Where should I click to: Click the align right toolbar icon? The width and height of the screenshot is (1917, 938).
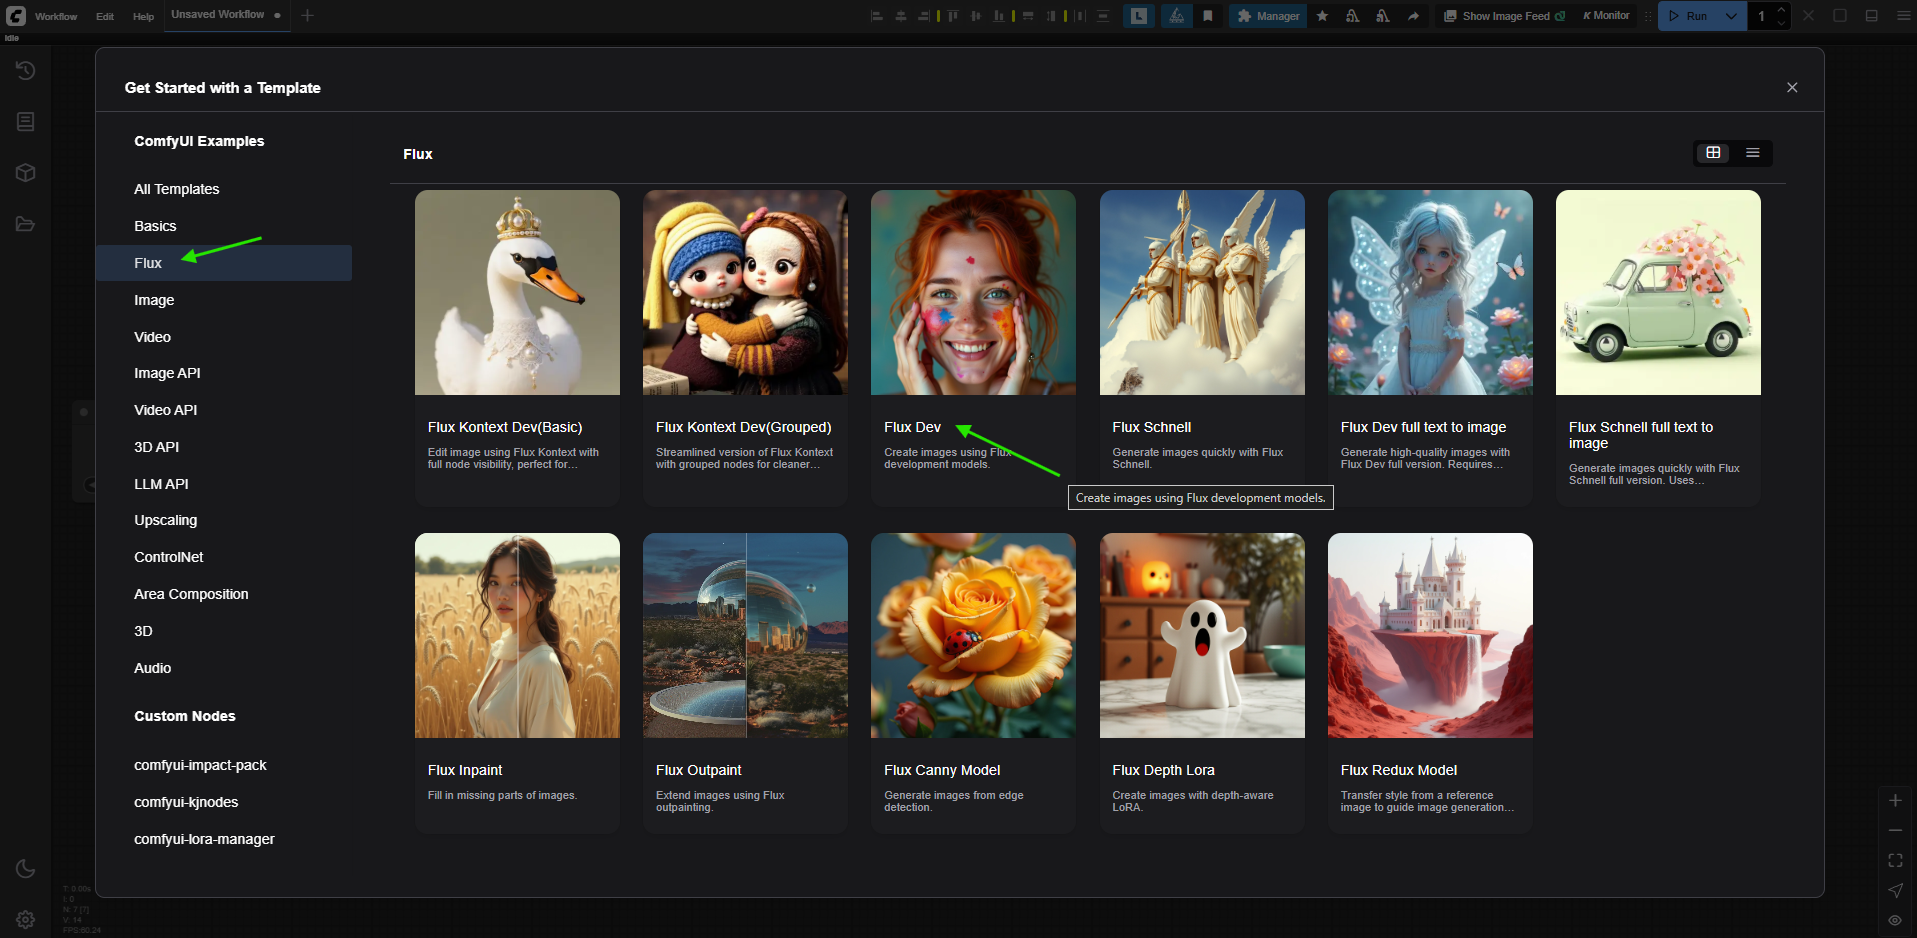pos(924,16)
